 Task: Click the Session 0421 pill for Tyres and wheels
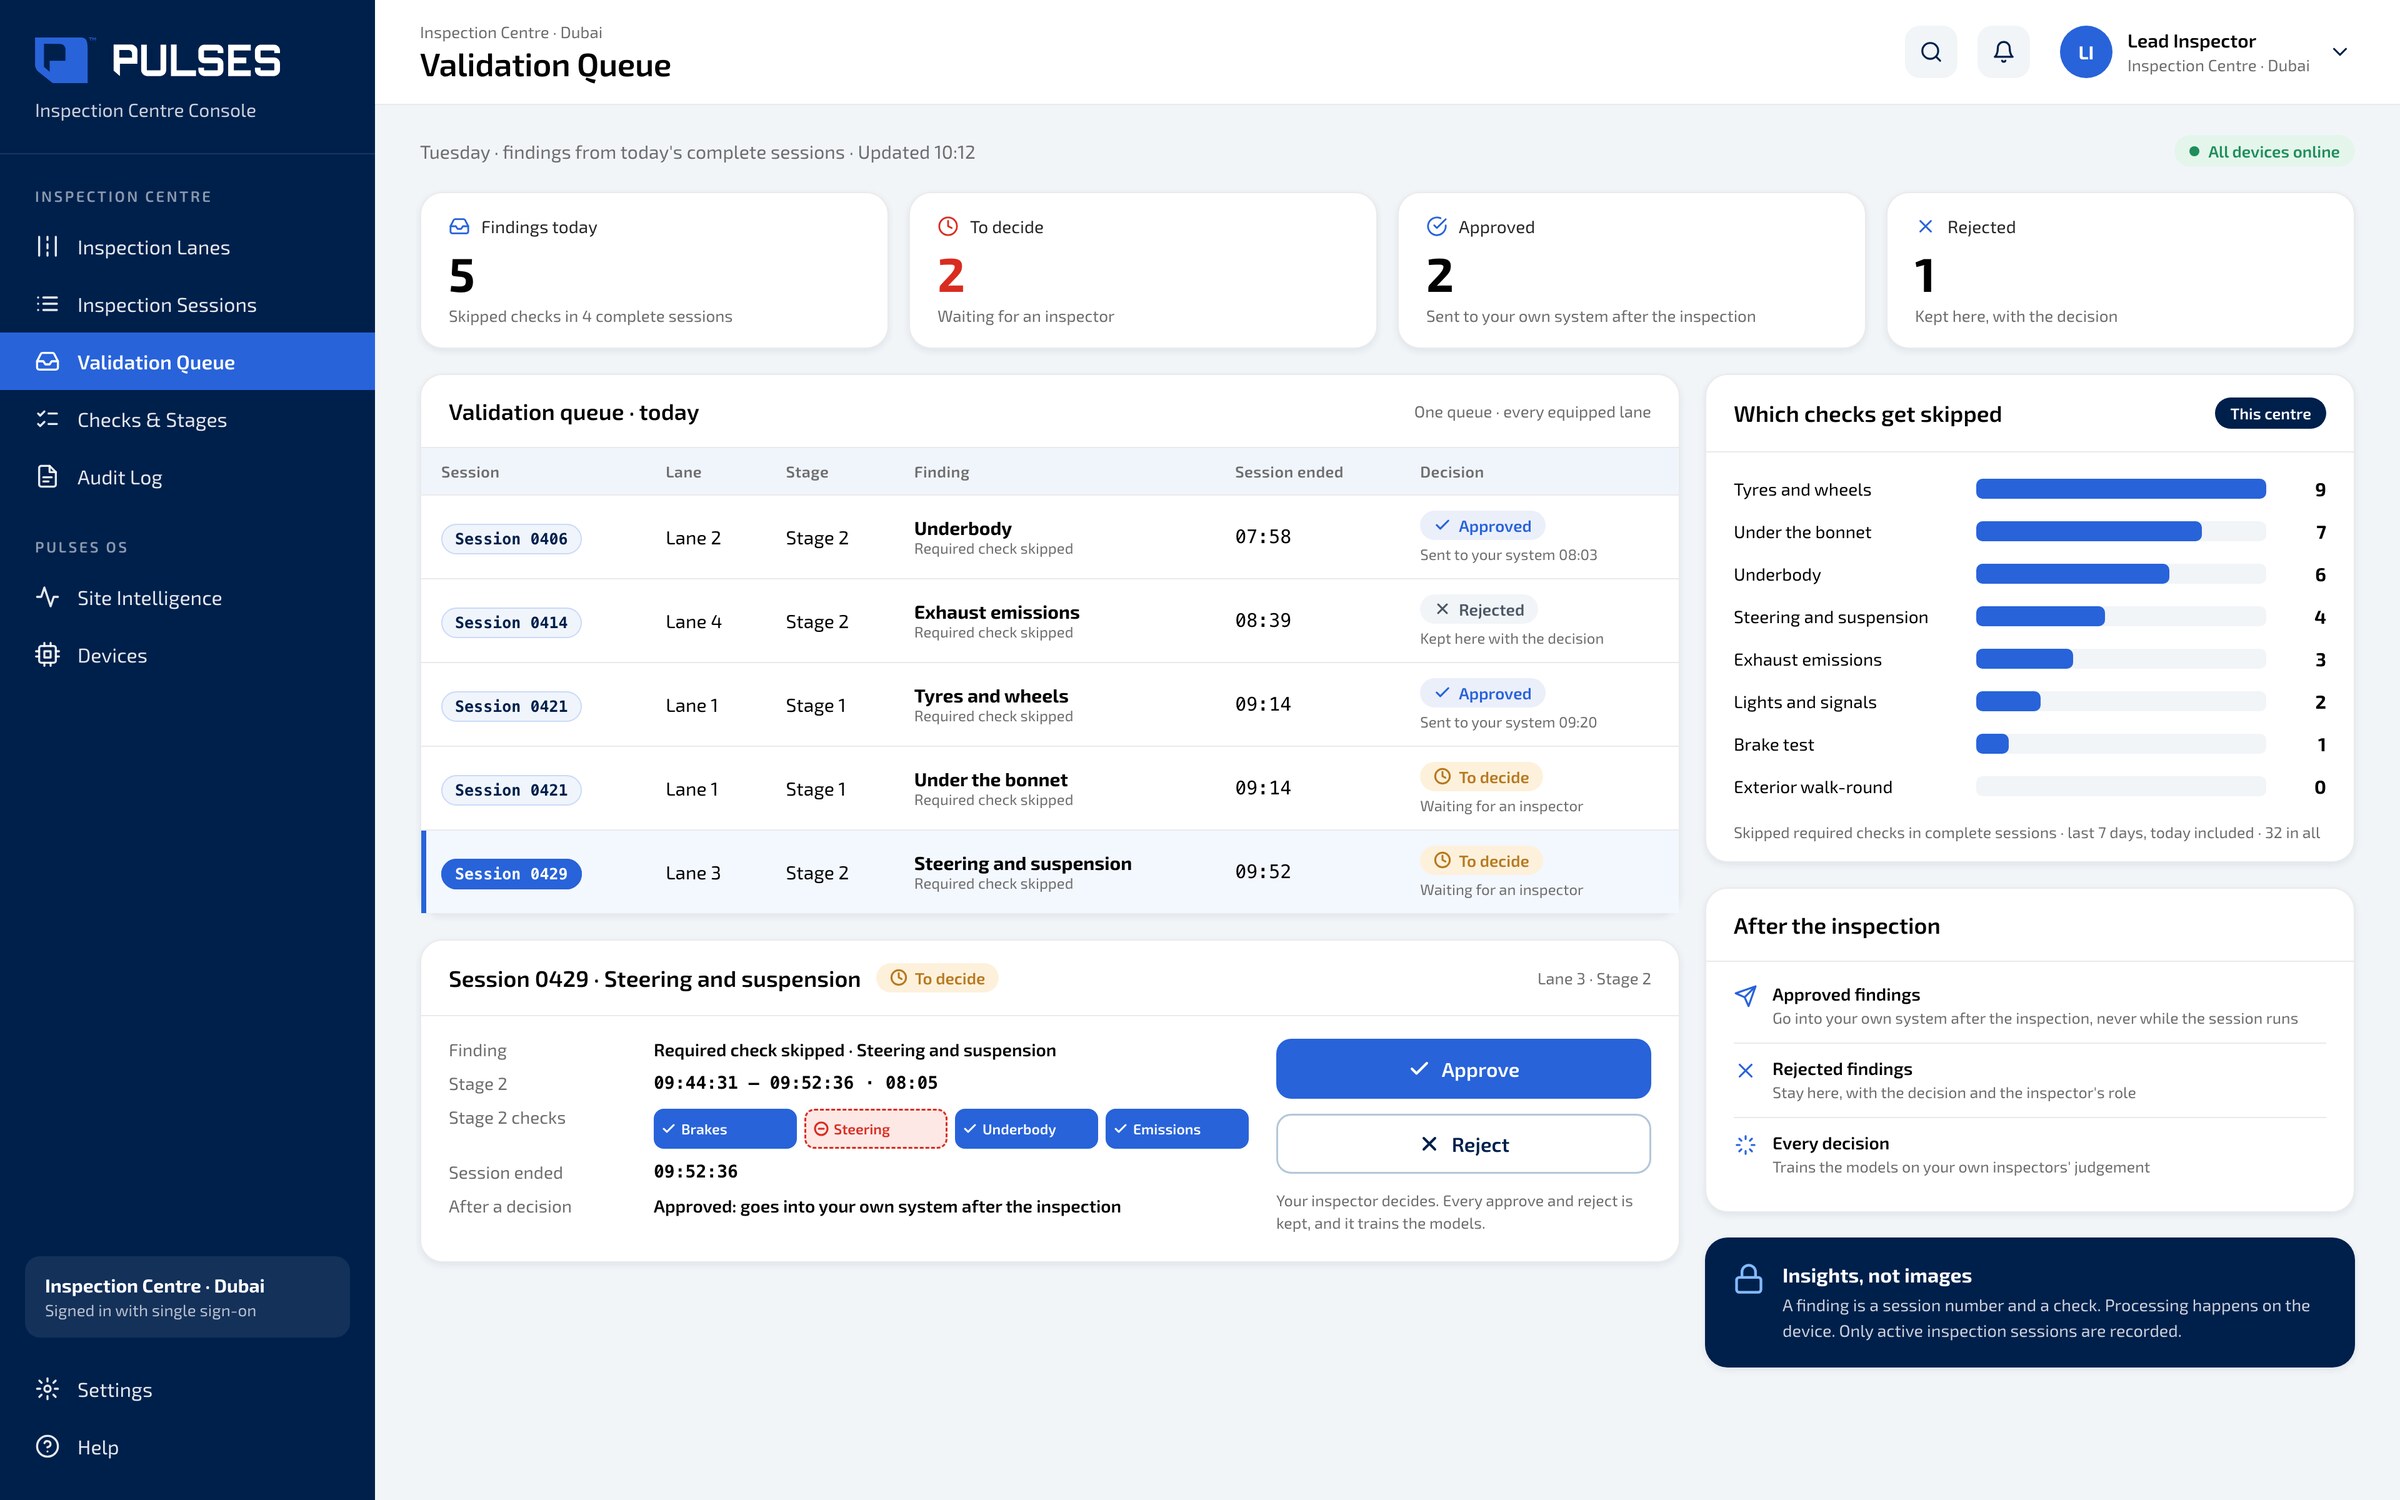[x=511, y=706]
